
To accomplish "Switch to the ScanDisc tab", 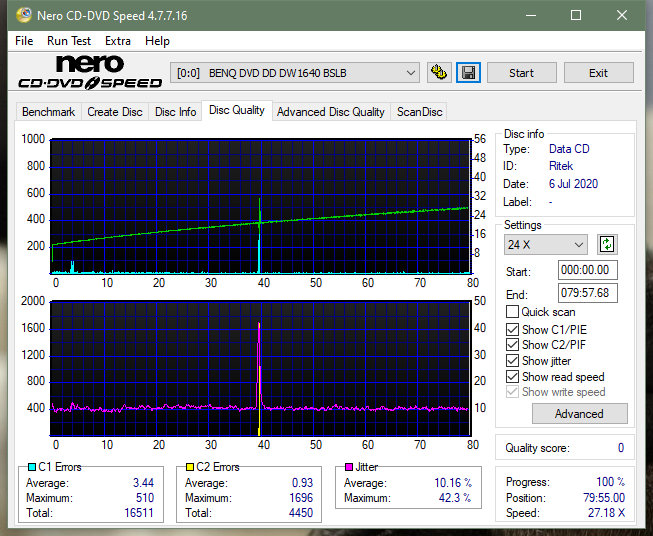I will coord(419,112).
